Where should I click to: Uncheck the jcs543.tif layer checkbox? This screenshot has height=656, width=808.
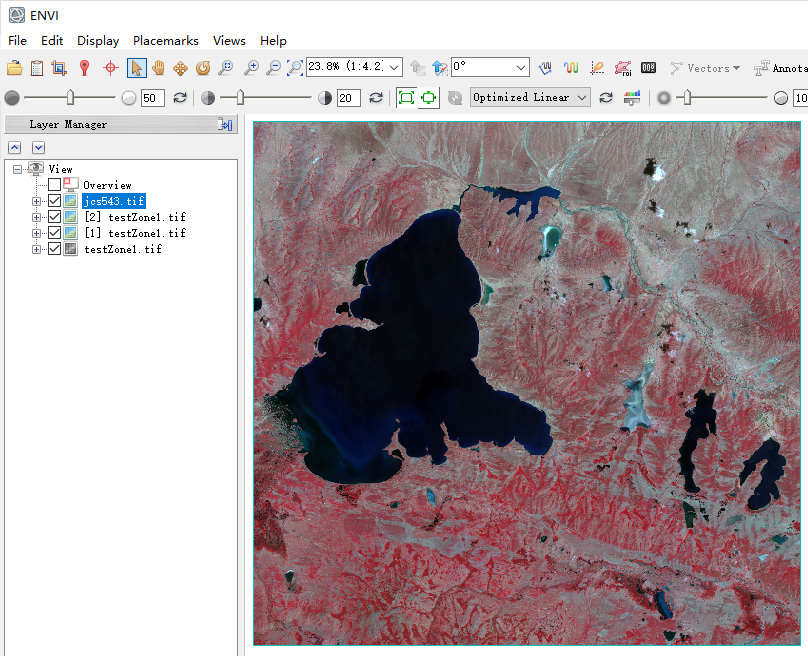click(x=55, y=201)
